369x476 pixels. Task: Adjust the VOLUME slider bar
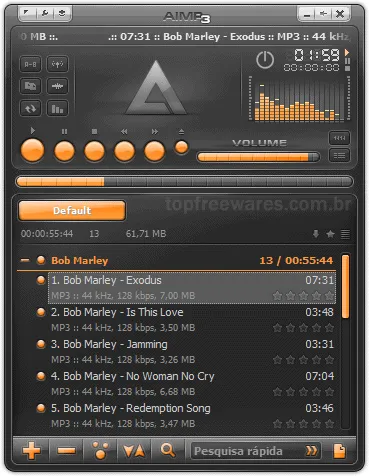pyautogui.click(x=258, y=157)
